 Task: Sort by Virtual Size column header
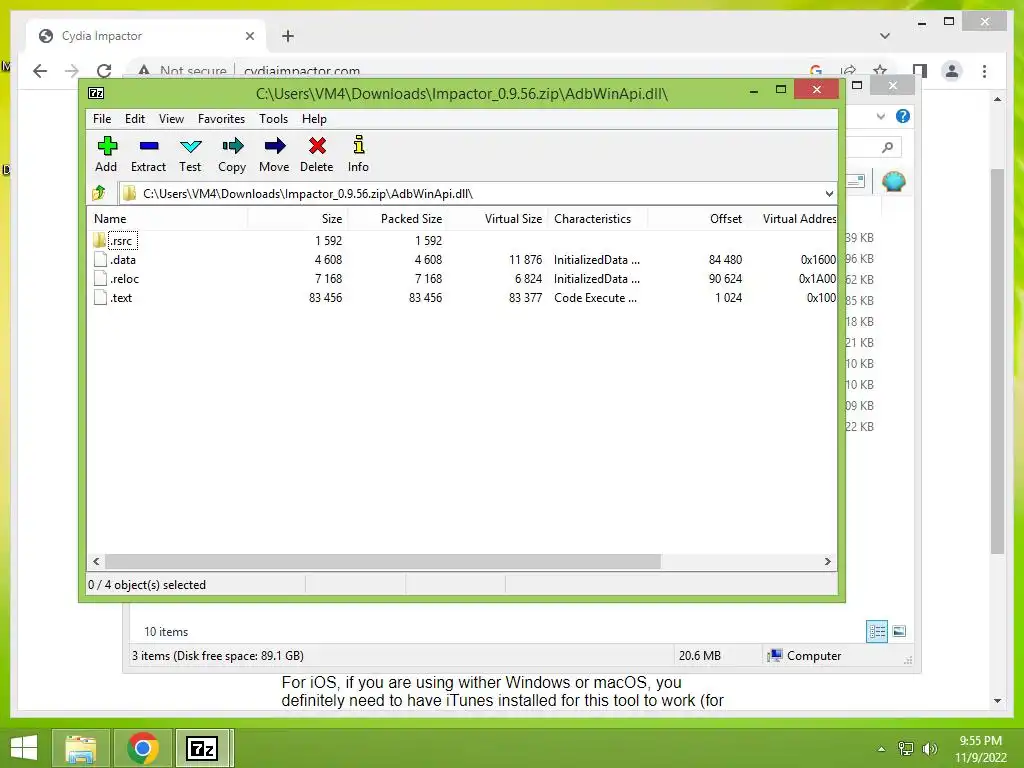tap(498, 219)
